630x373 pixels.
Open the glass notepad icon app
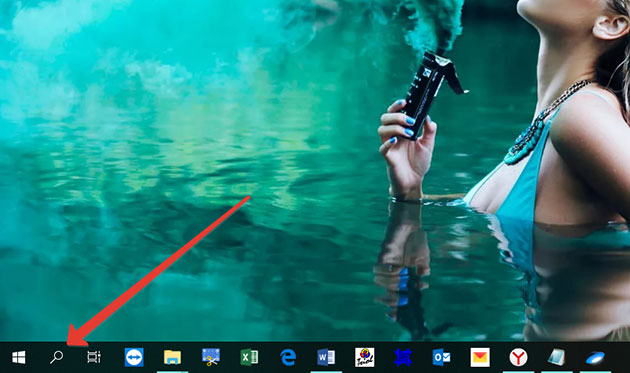coord(556,357)
